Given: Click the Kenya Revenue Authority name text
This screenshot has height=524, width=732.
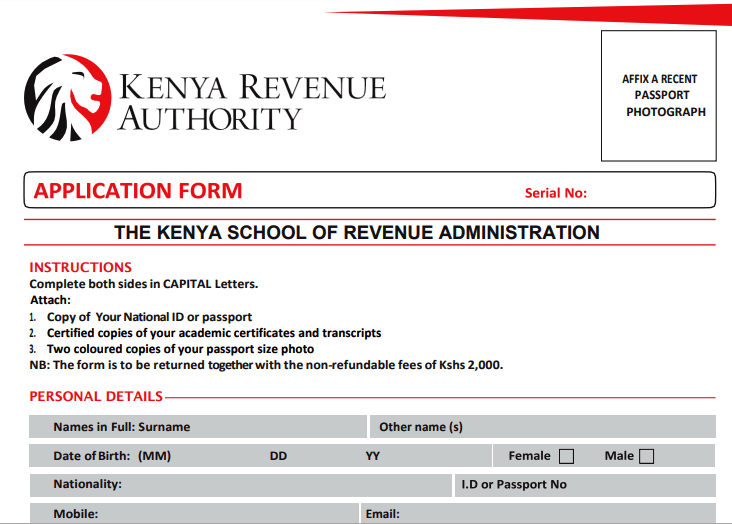Looking at the screenshot, I should [x=252, y=102].
